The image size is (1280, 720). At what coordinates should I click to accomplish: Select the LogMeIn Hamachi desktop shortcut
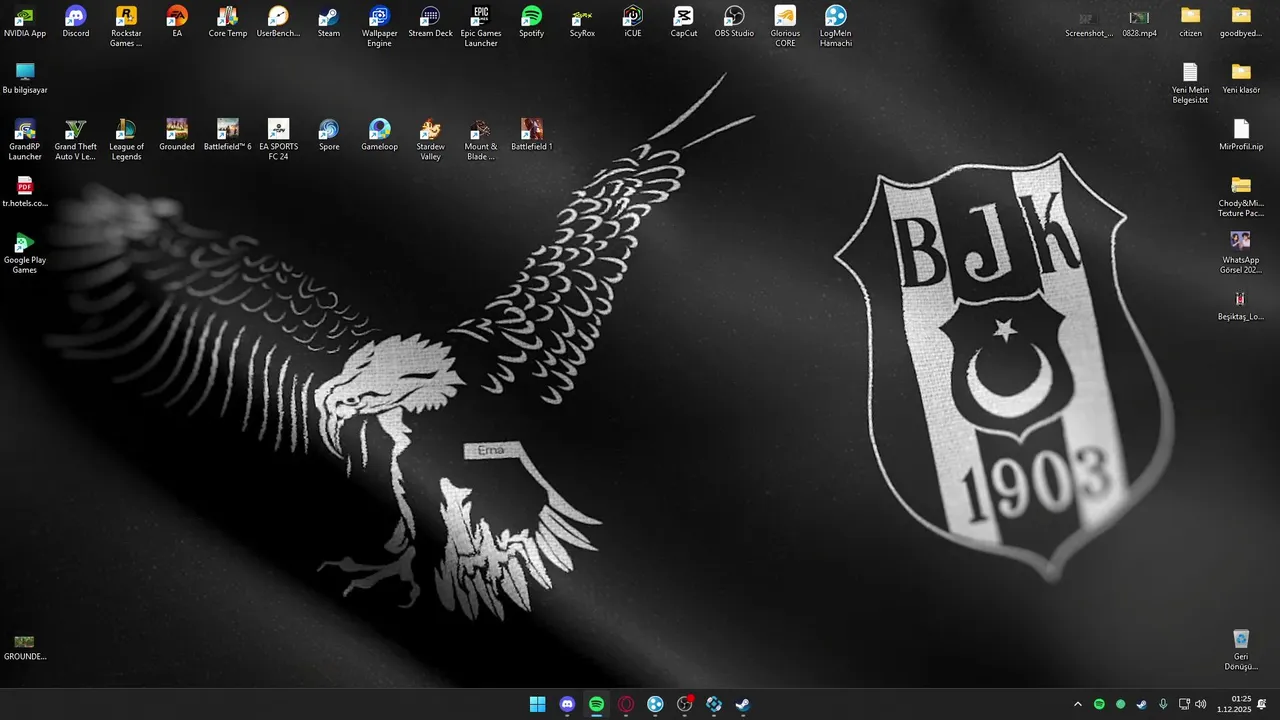click(x=836, y=27)
